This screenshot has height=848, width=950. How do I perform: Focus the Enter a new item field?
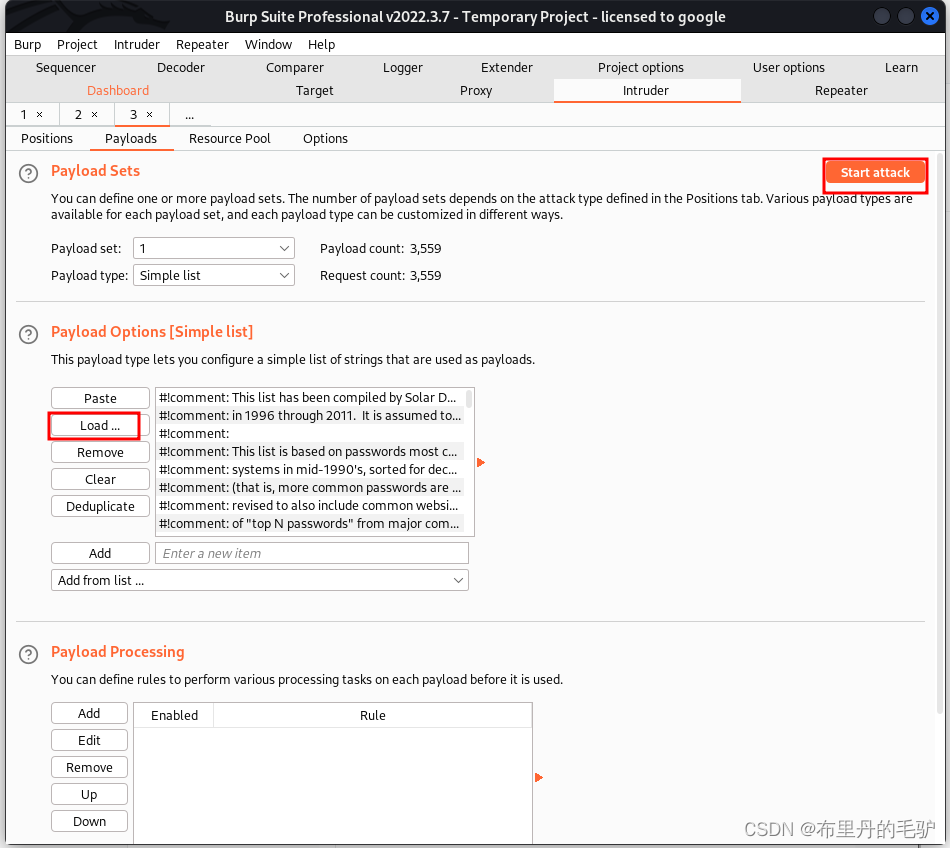point(311,554)
